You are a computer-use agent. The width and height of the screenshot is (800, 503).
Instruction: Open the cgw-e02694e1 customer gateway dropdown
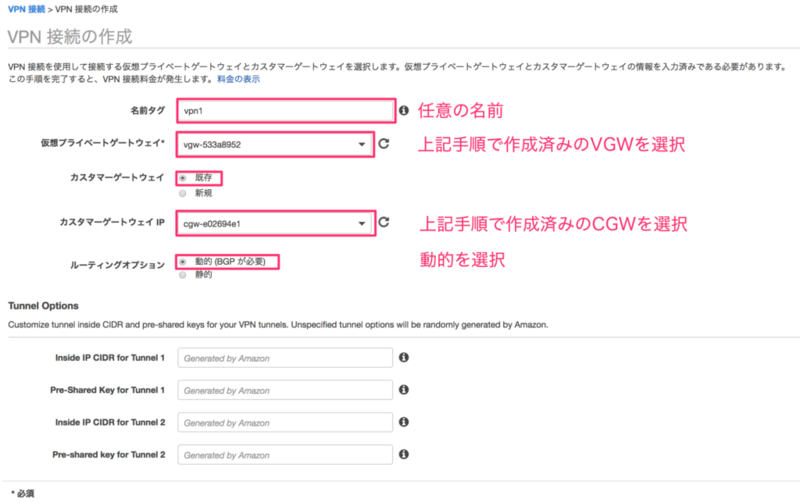(276, 223)
